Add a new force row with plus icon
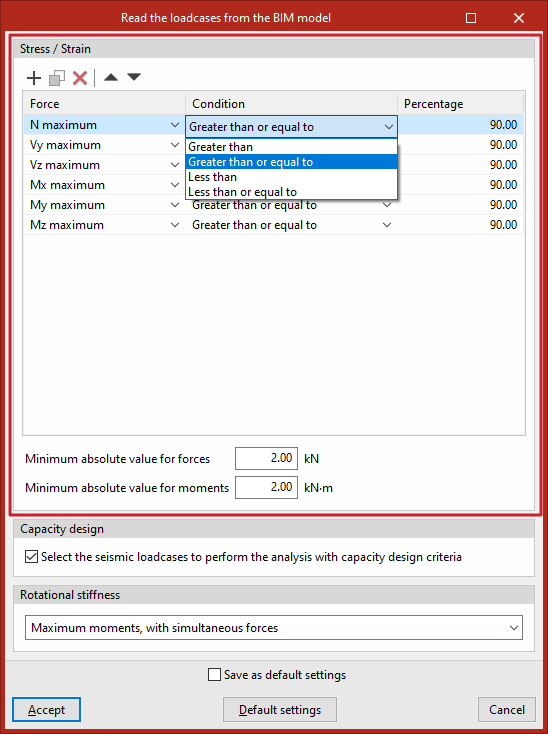The image size is (548, 734). [34, 78]
